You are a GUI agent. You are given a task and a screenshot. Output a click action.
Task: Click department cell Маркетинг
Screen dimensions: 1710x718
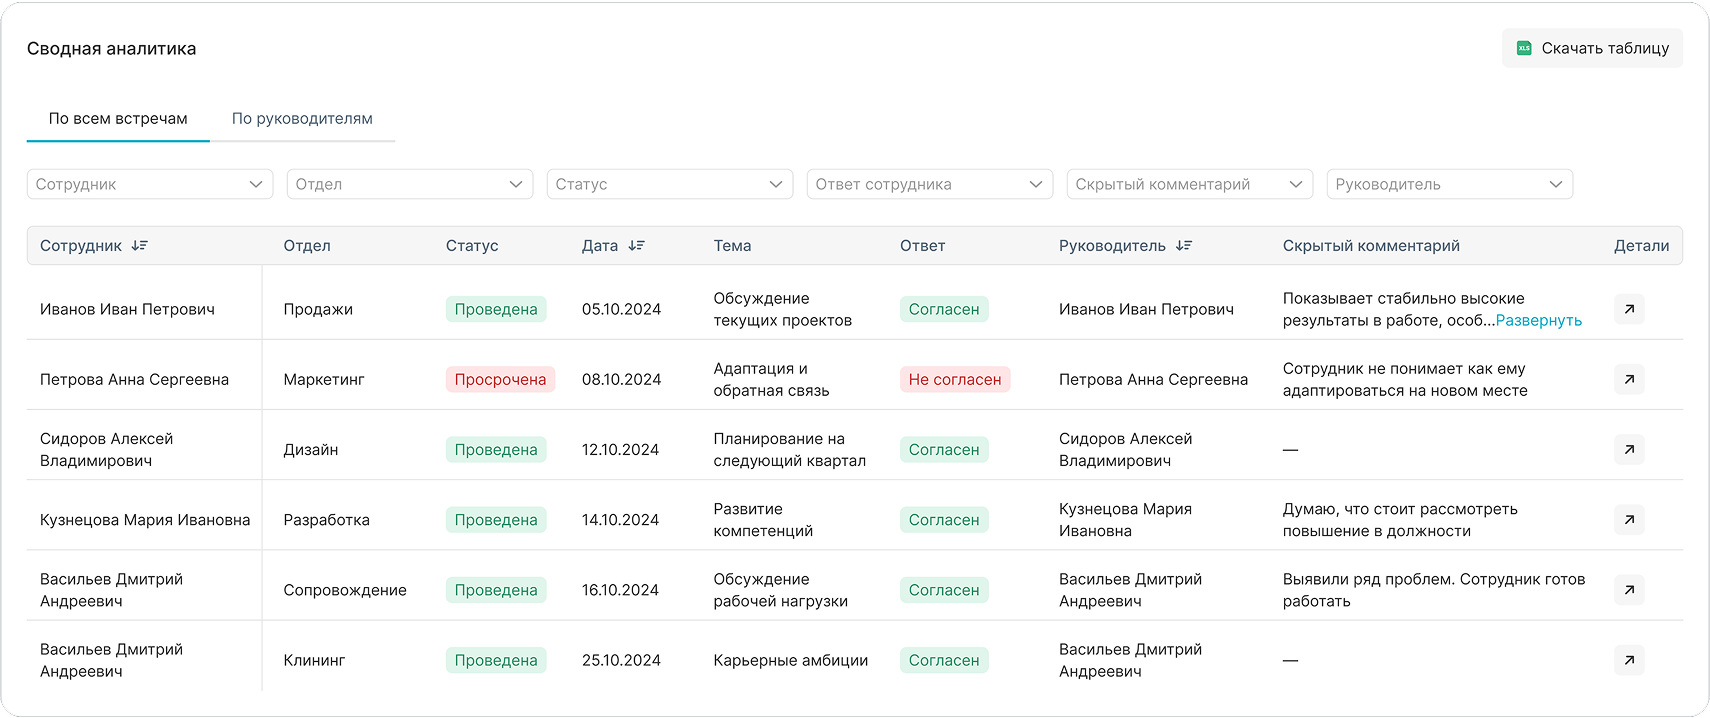pos(324,379)
